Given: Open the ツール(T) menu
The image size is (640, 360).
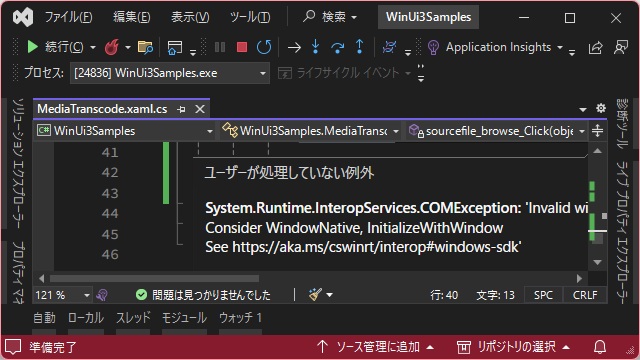Looking at the screenshot, I should coord(250,17).
